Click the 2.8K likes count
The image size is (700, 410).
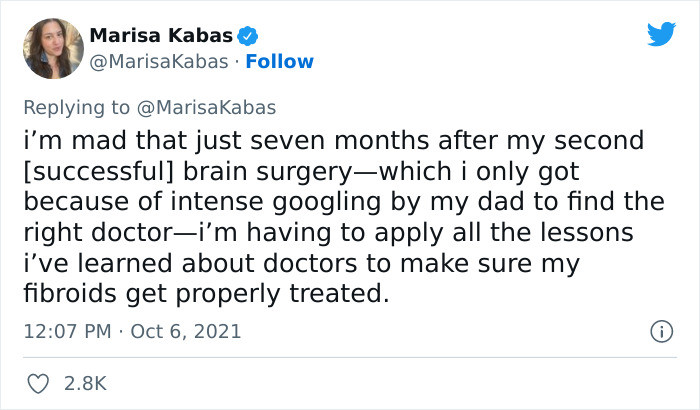[x=86, y=382]
